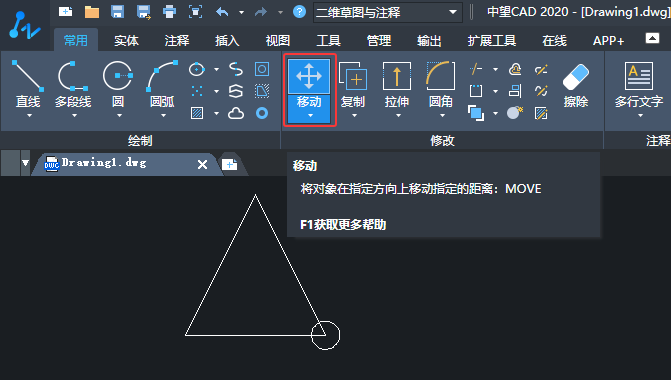The width and height of the screenshot is (671, 380).
Task: Select the Multiline Text (多行文字) tool
Action: click(639, 85)
